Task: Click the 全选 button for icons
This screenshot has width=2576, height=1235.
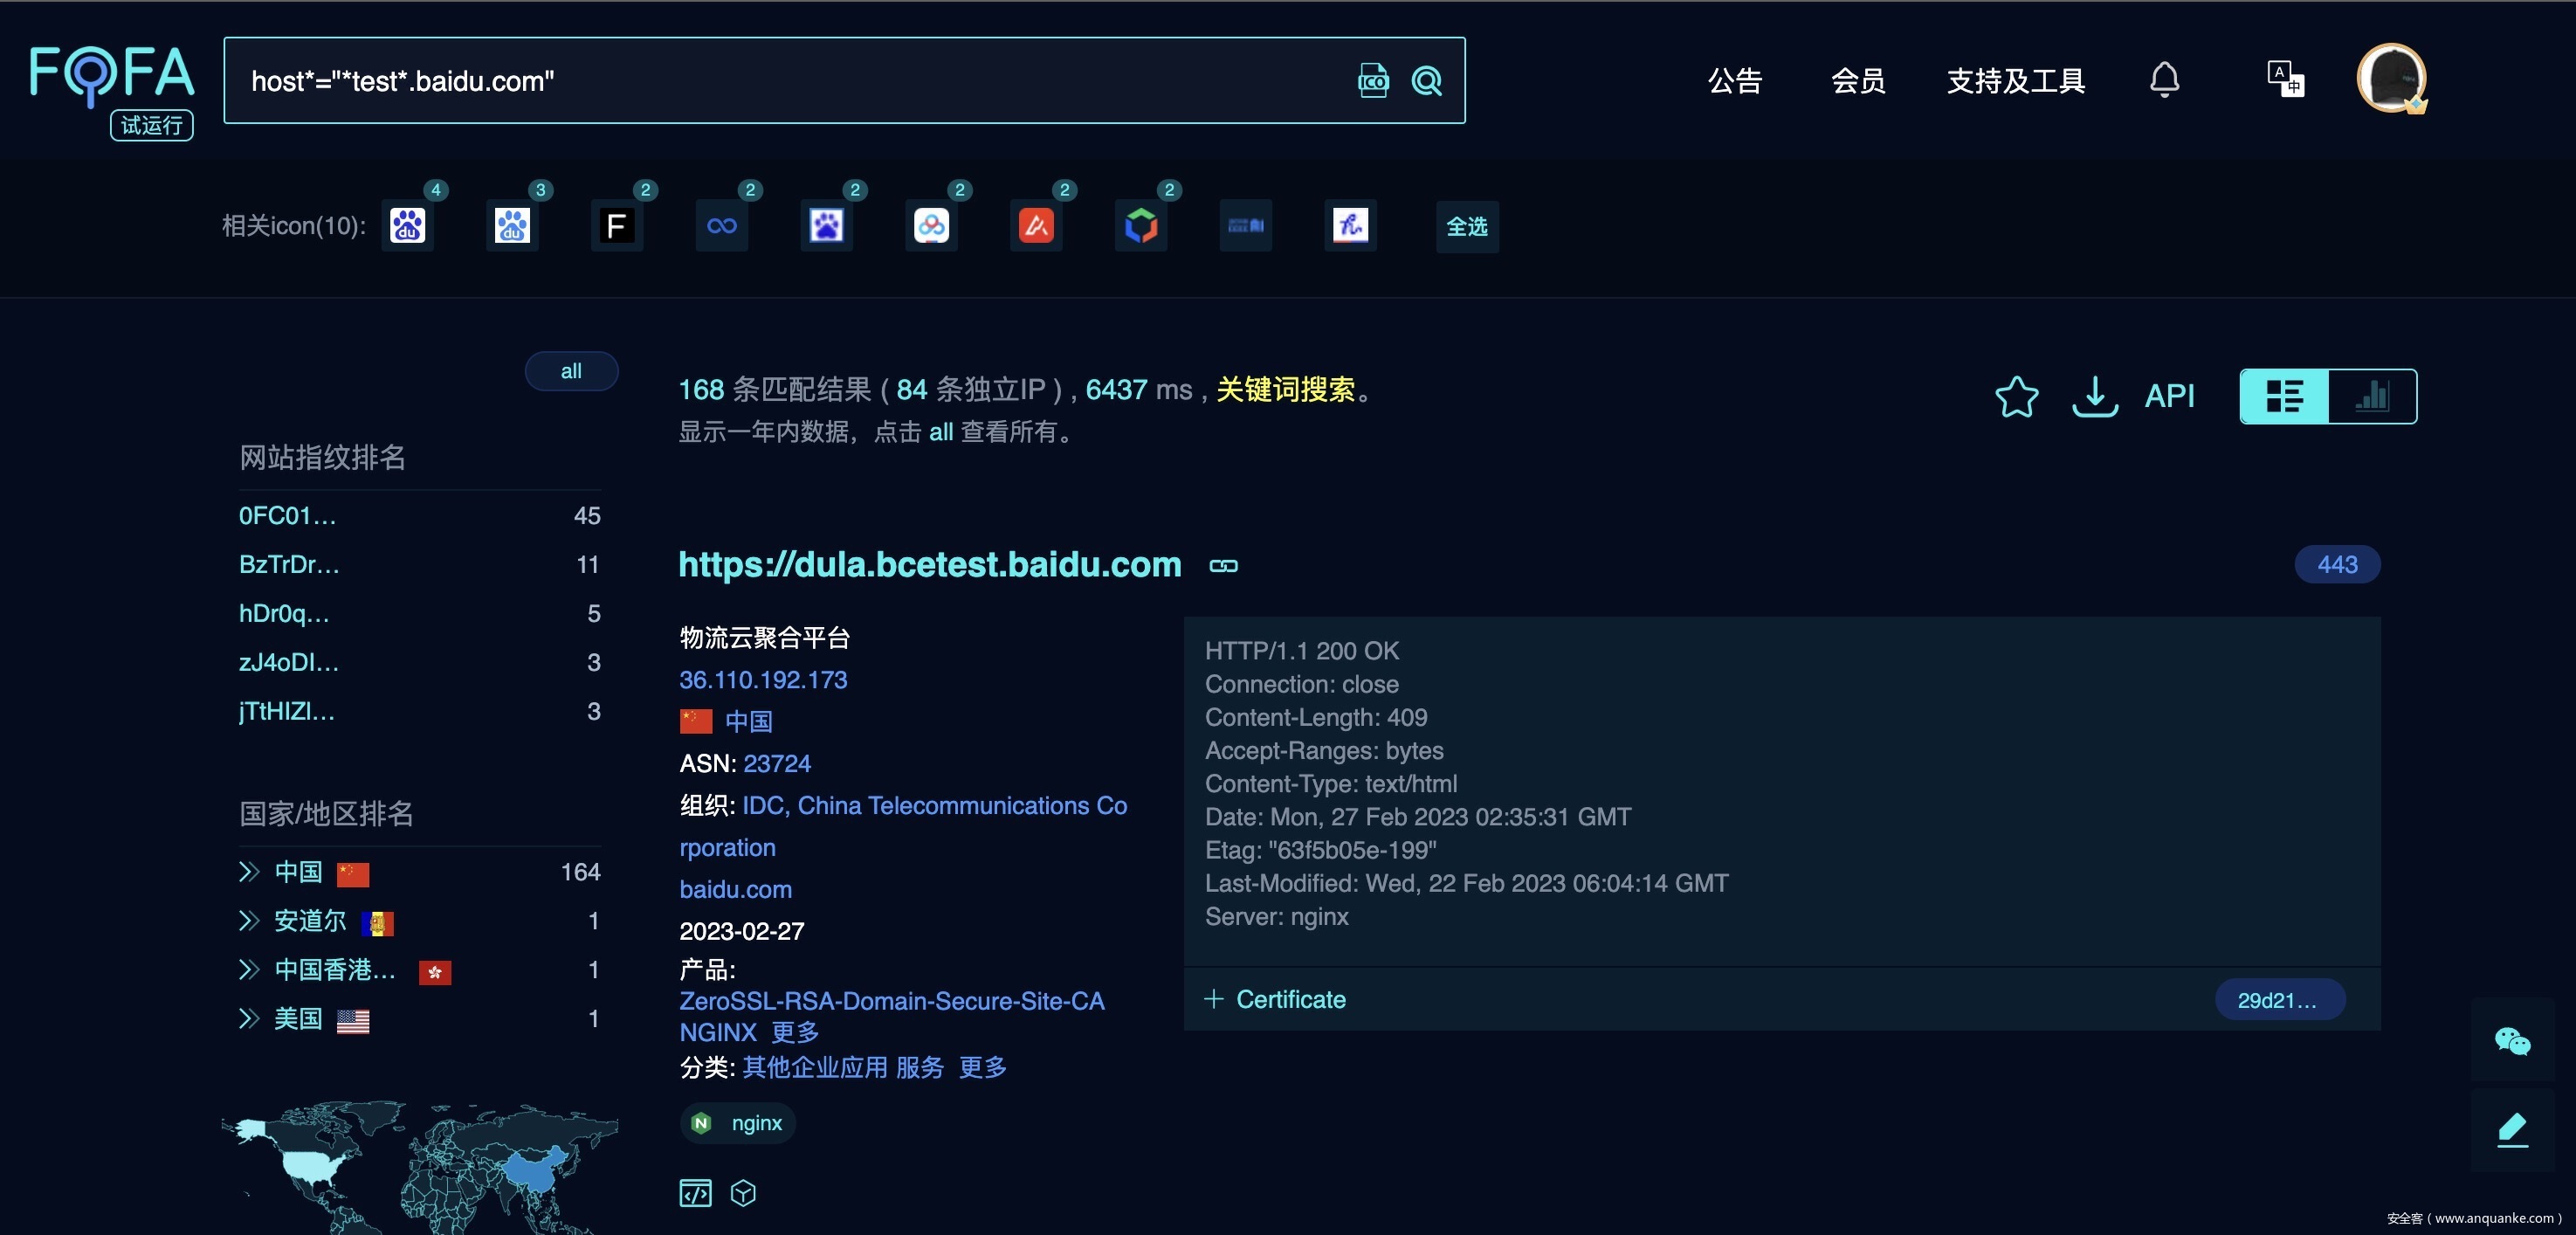Action: pos(1466,227)
